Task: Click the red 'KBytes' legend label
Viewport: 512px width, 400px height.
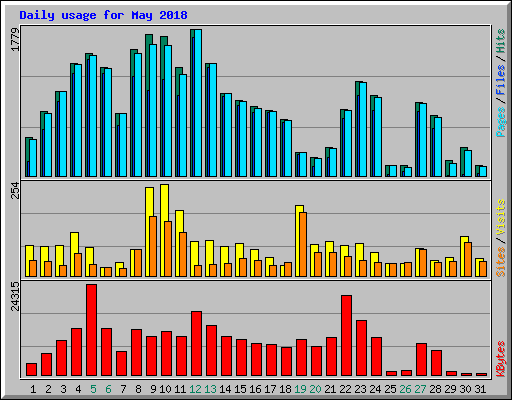Action: tap(500, 359)
